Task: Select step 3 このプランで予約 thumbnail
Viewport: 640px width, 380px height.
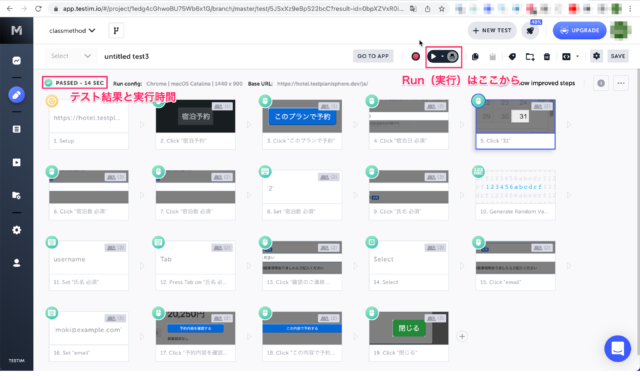Action: tap(302, 124)
